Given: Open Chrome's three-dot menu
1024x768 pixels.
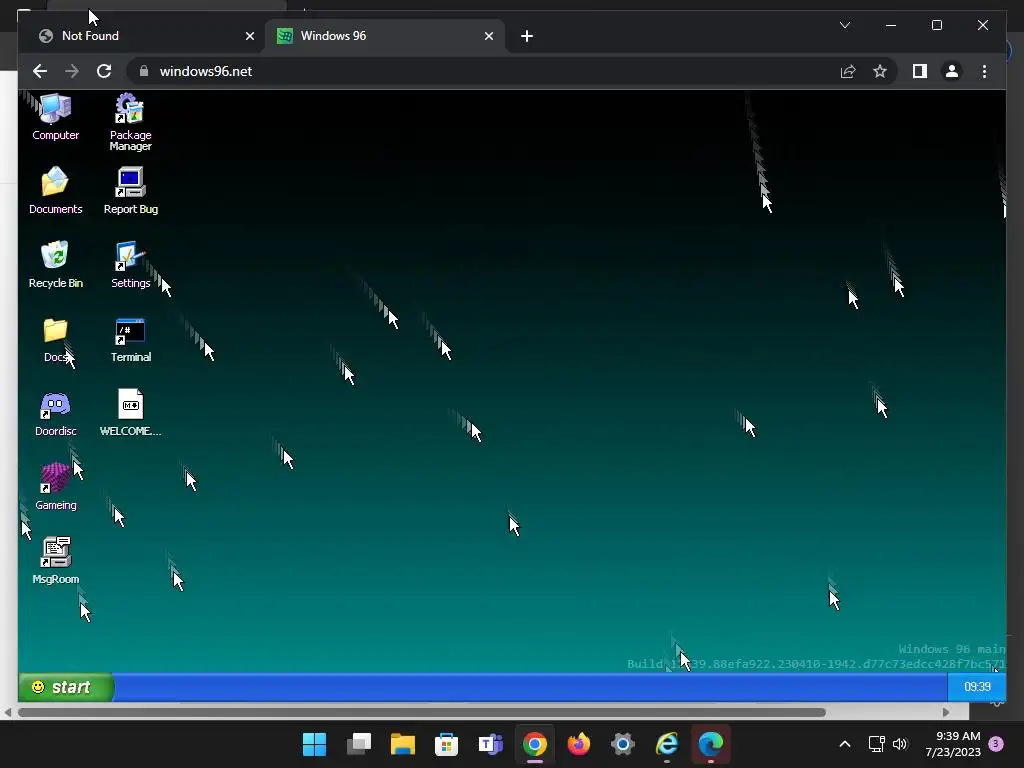Looking at the screenshot, I should [x=984, y=71].
